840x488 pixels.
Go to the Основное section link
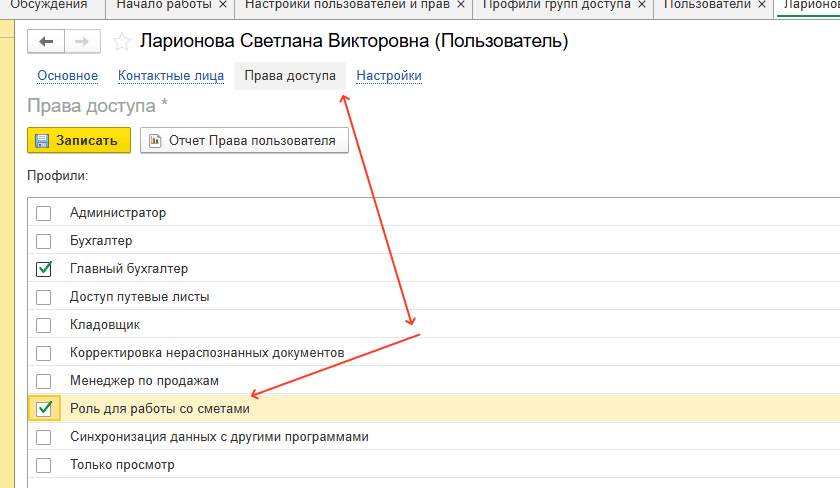pos(67,76)
